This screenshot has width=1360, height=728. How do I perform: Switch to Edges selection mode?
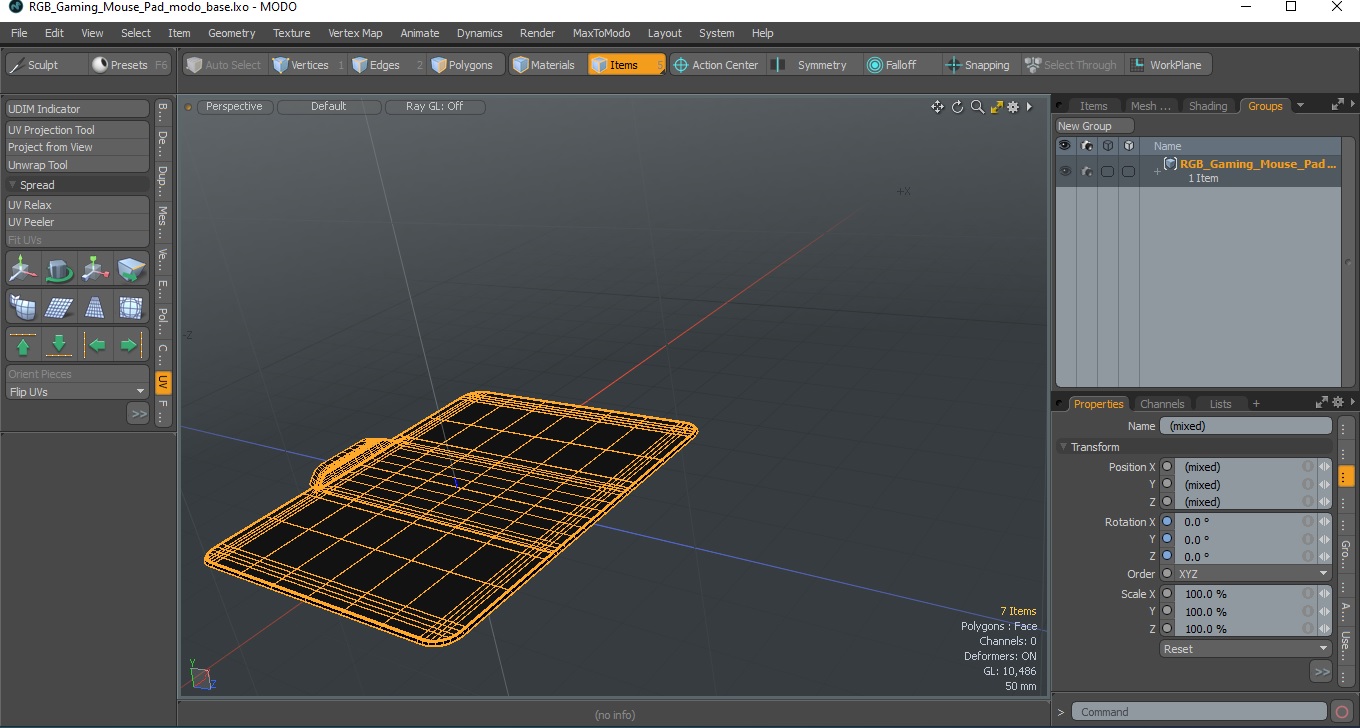(387, 65)
